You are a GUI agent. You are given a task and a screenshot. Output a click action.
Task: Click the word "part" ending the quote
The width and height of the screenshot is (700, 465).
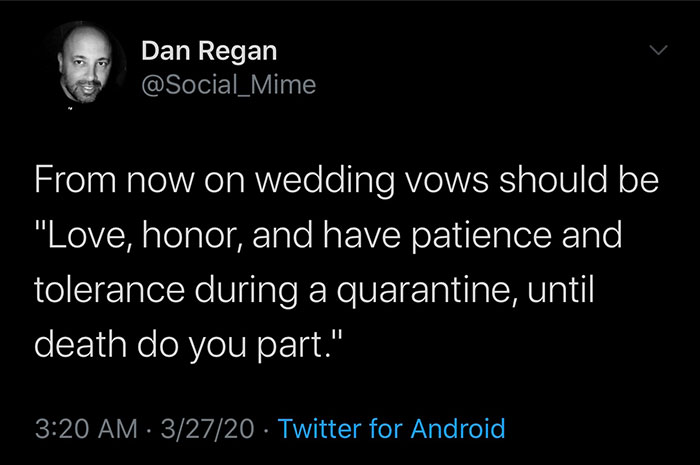click(x=290, y=346)
